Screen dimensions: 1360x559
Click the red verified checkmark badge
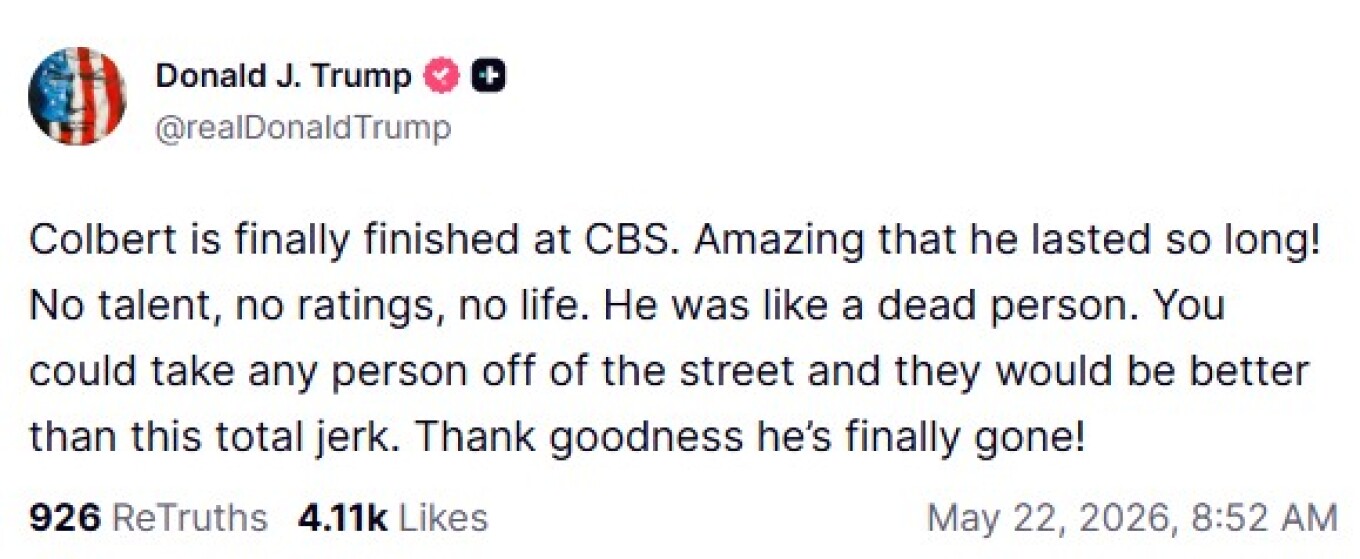coord(444,75)
